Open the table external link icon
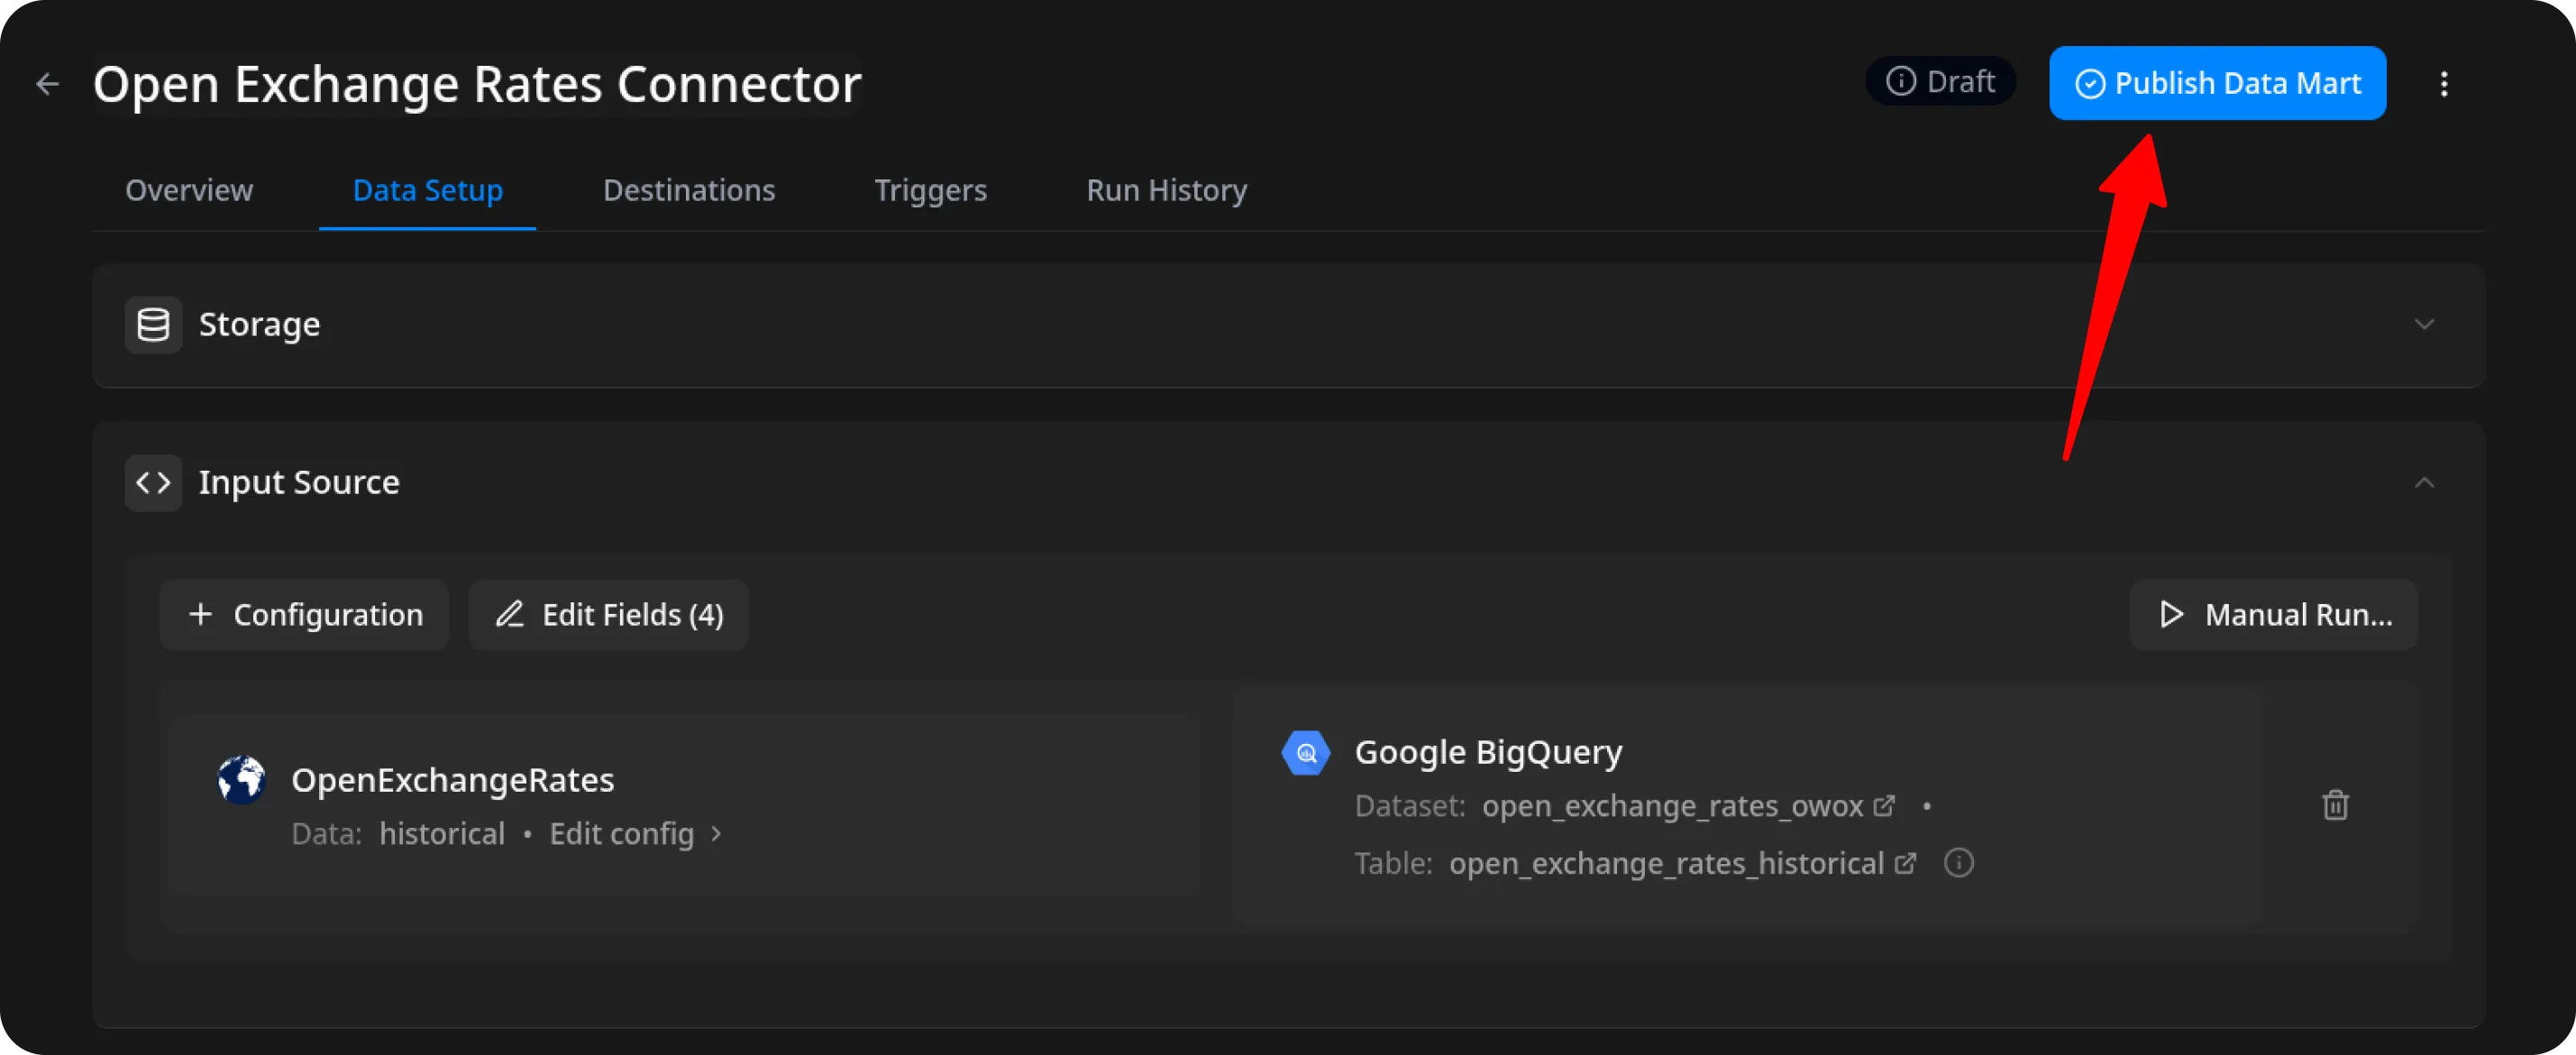Viewport: 2576px width, 1055px height. click(1906, 863)
